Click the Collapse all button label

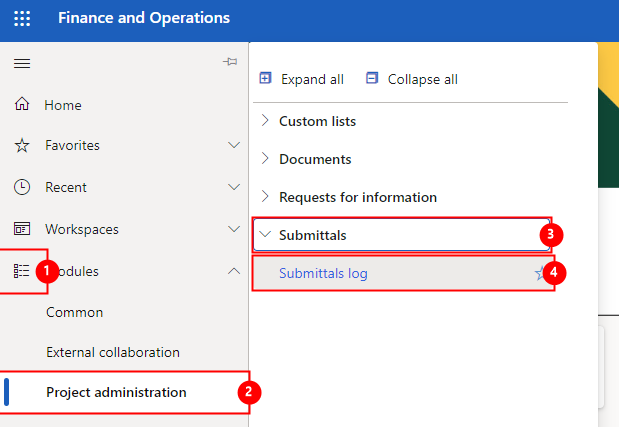[423, 79]
